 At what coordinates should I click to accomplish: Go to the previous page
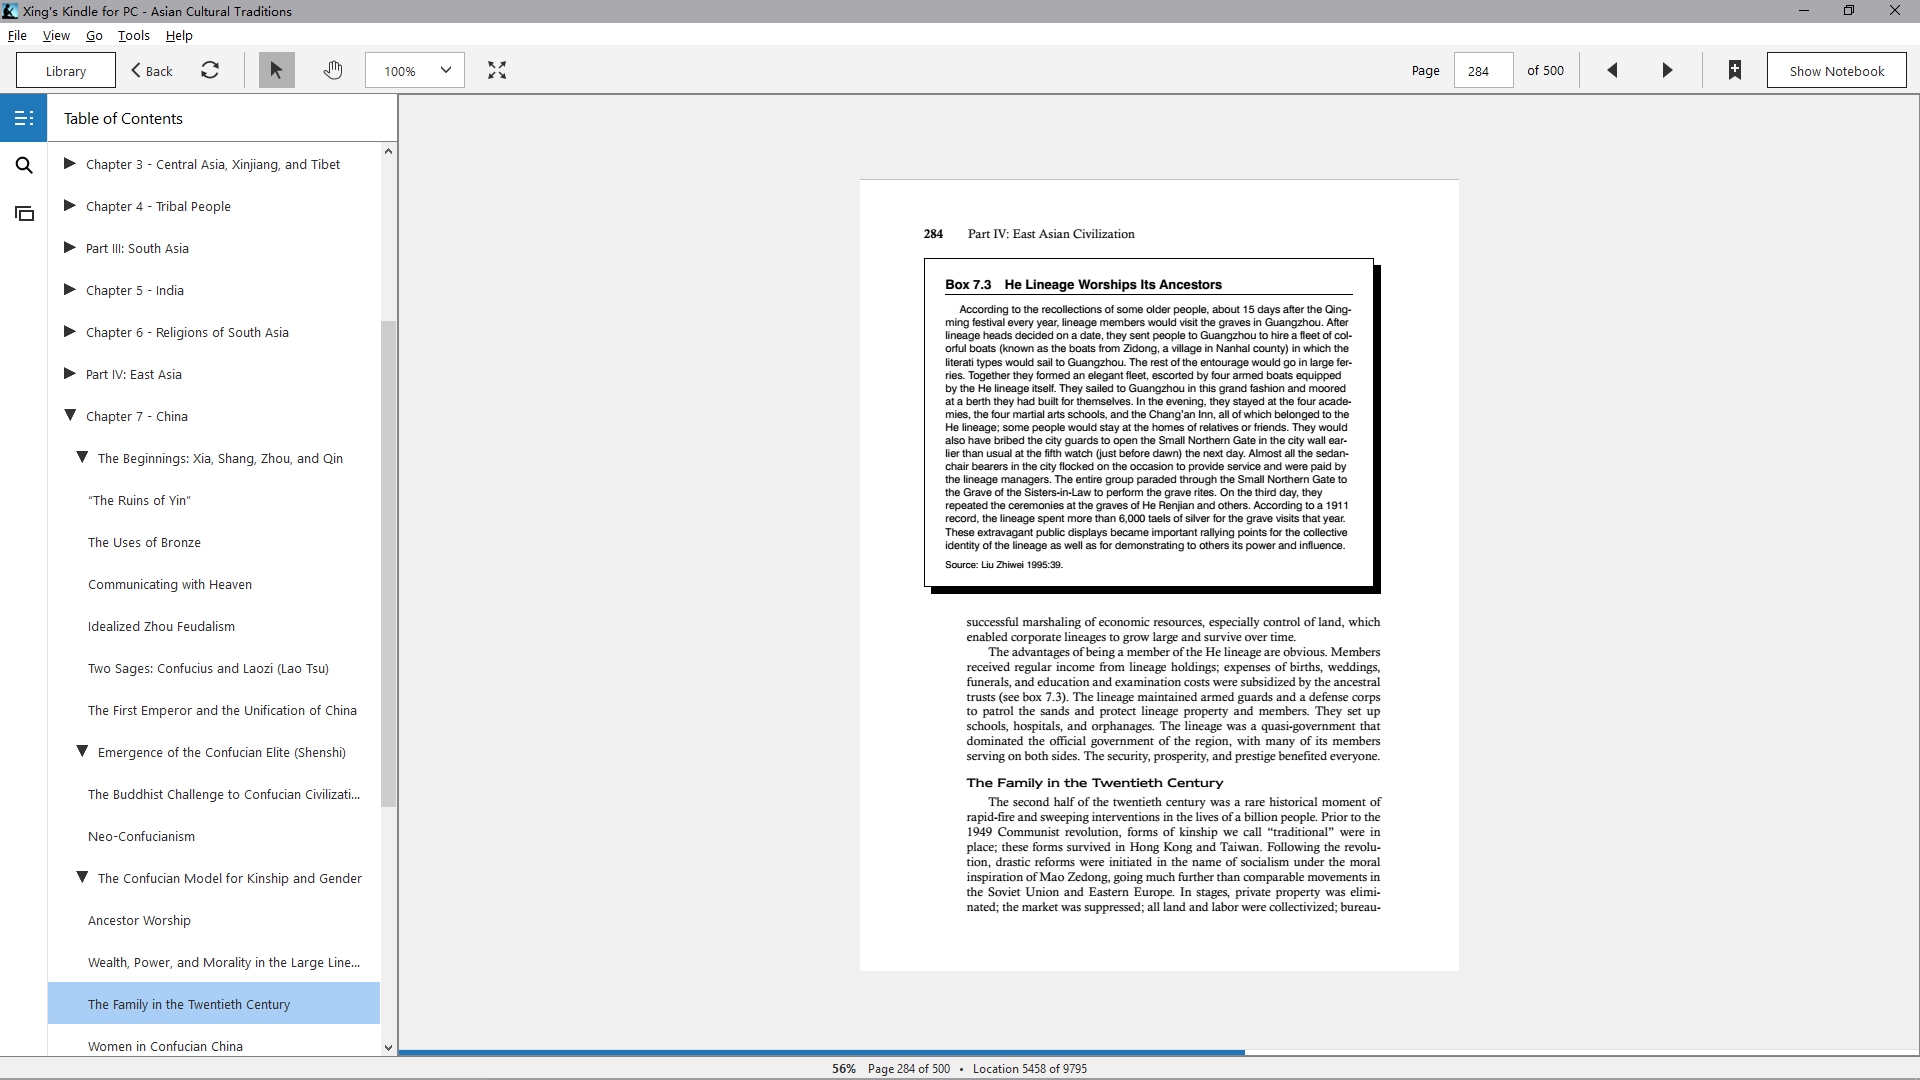(1612, 70)
